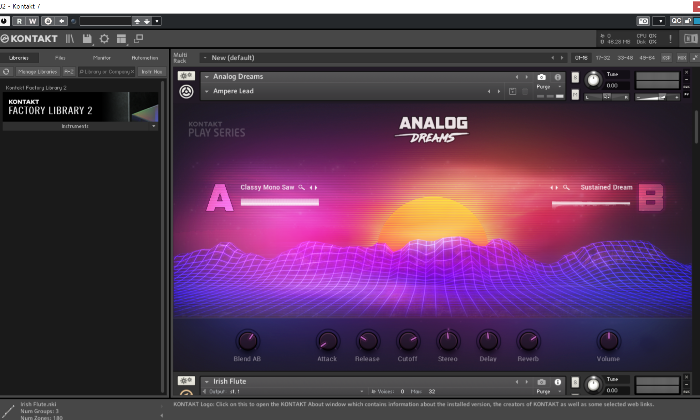Screen dimensions: 700x420
Task: Delete the Ampere Lead snapshot trash icon
Action: pos(525,91)
